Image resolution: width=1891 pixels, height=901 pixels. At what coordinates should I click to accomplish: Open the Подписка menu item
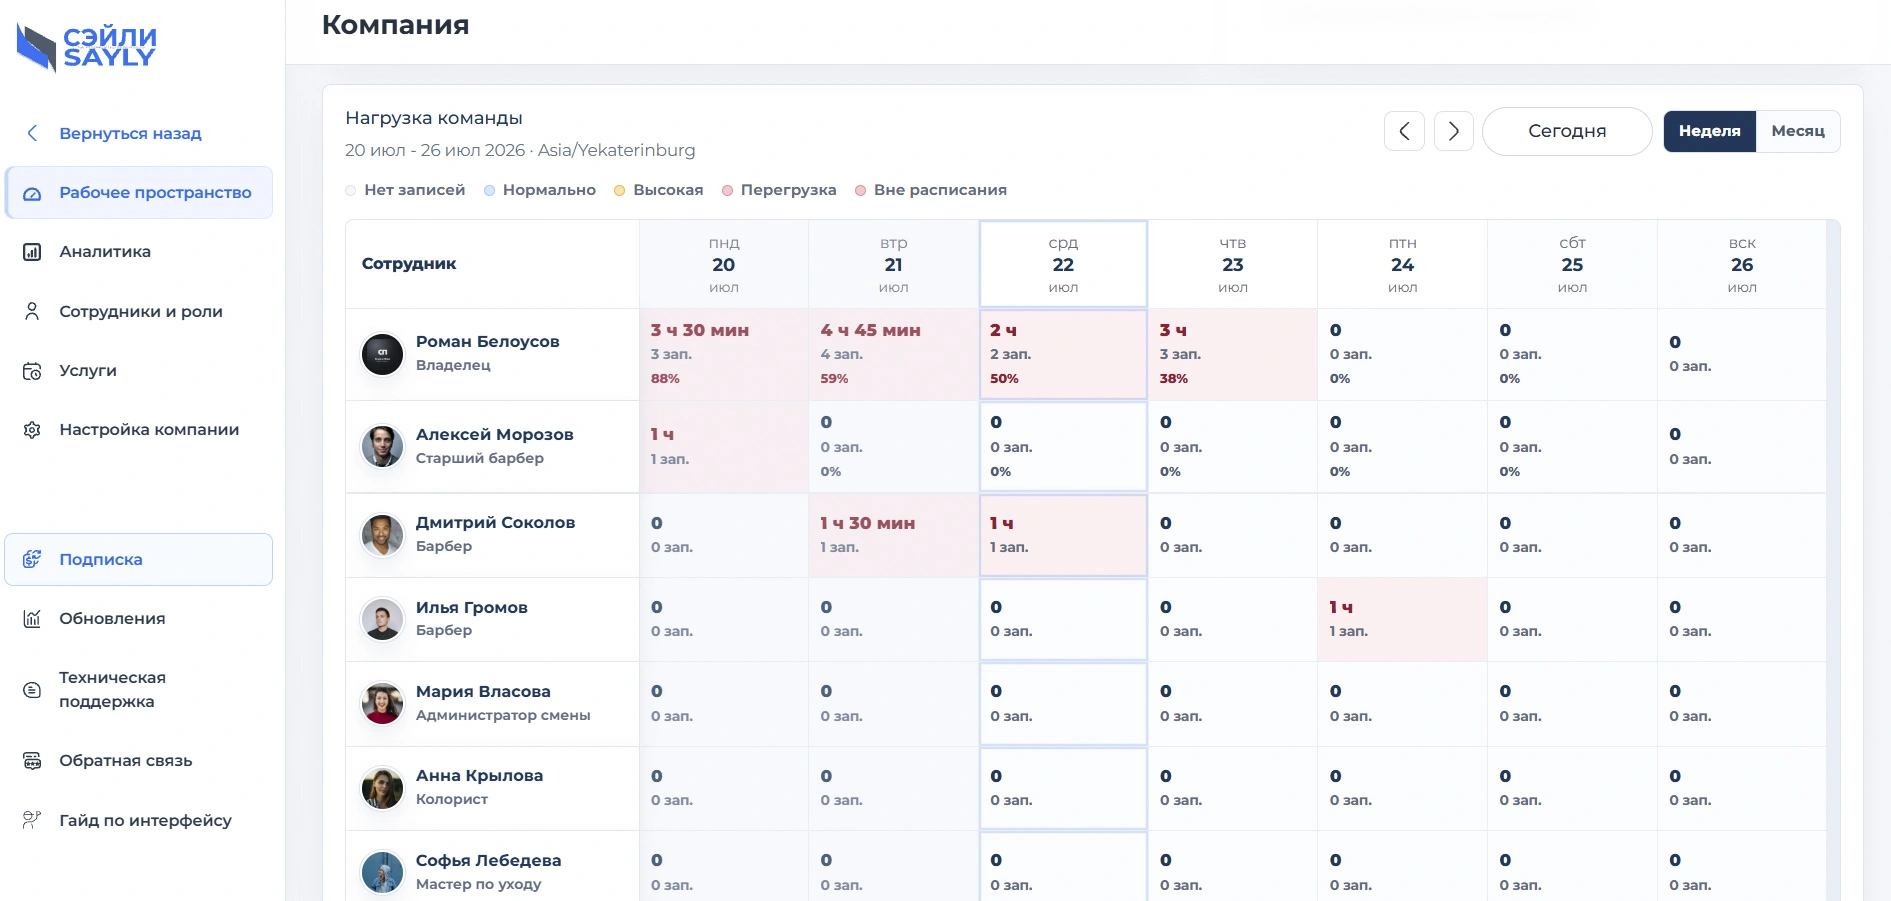138,559
